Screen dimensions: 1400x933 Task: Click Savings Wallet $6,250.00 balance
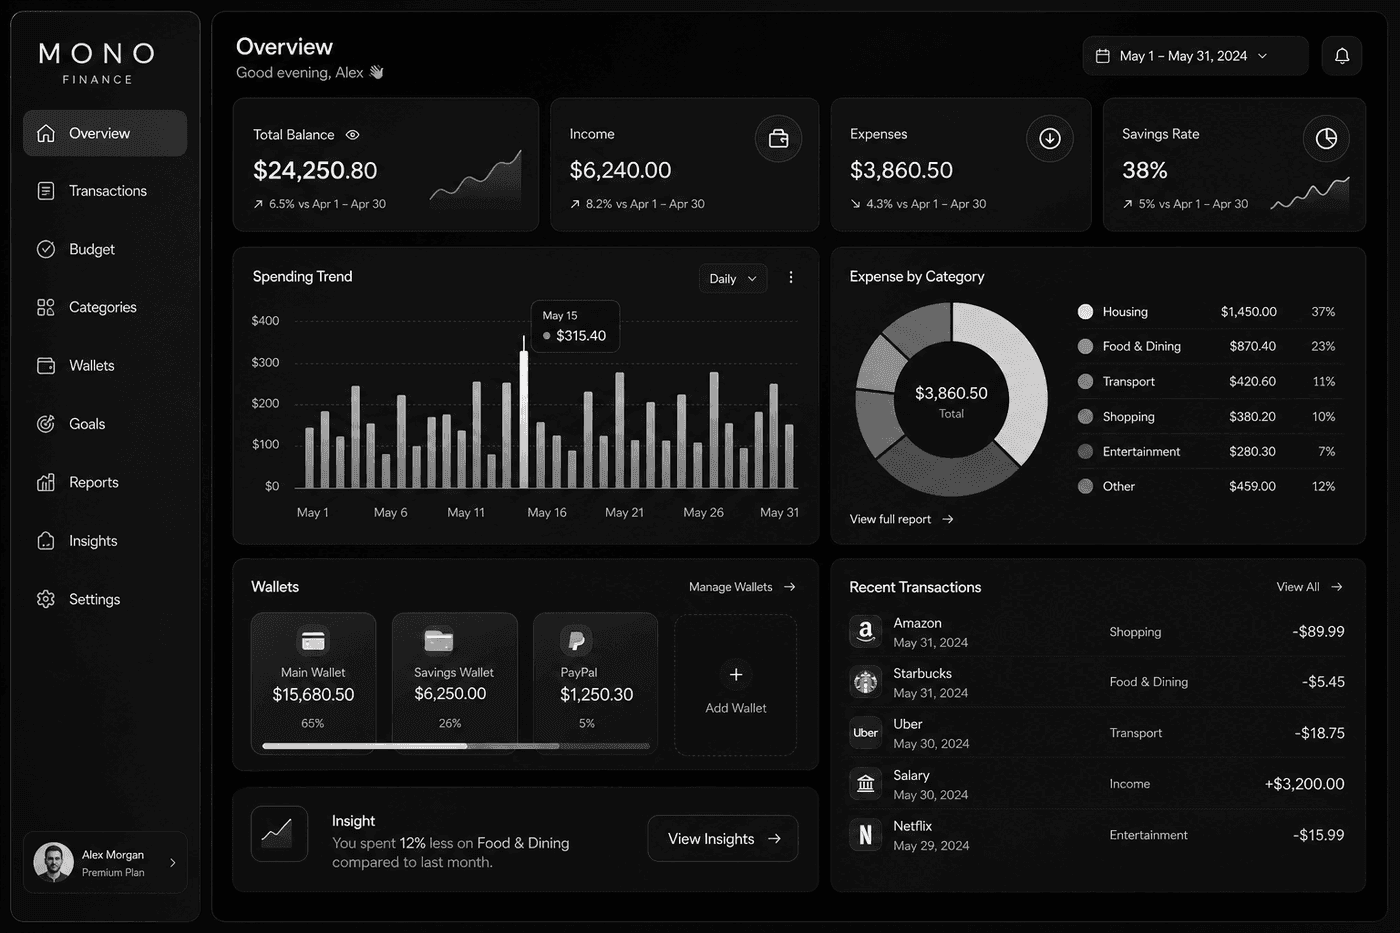(x=450, y=694)
